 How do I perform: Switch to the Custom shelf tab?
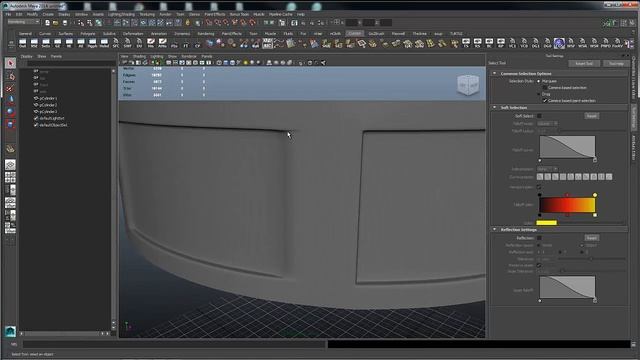(354, 34)
